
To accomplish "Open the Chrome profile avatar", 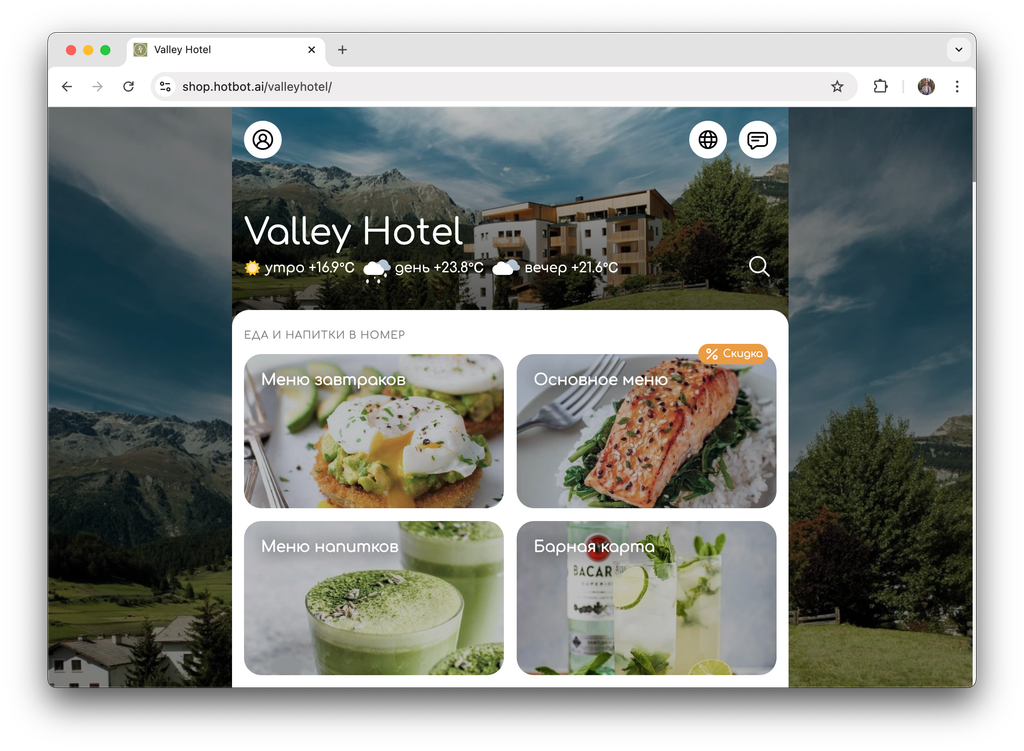I will pos(926,86).
